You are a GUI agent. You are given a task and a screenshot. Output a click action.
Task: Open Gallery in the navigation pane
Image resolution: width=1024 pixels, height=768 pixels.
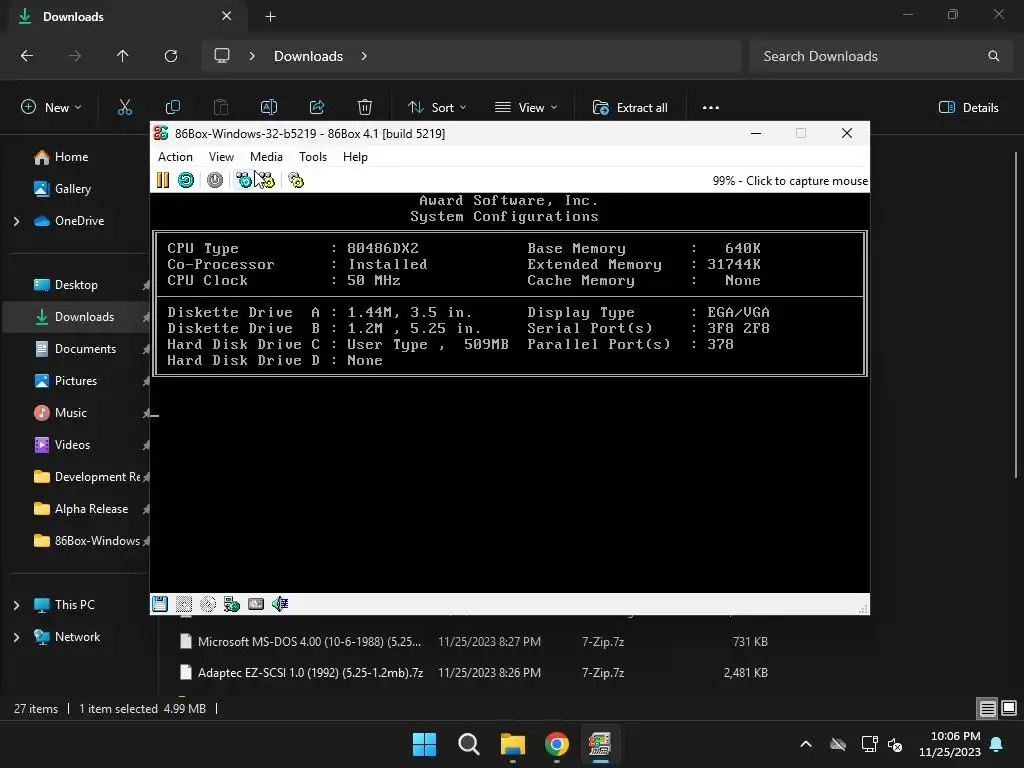tap(72, 189)
